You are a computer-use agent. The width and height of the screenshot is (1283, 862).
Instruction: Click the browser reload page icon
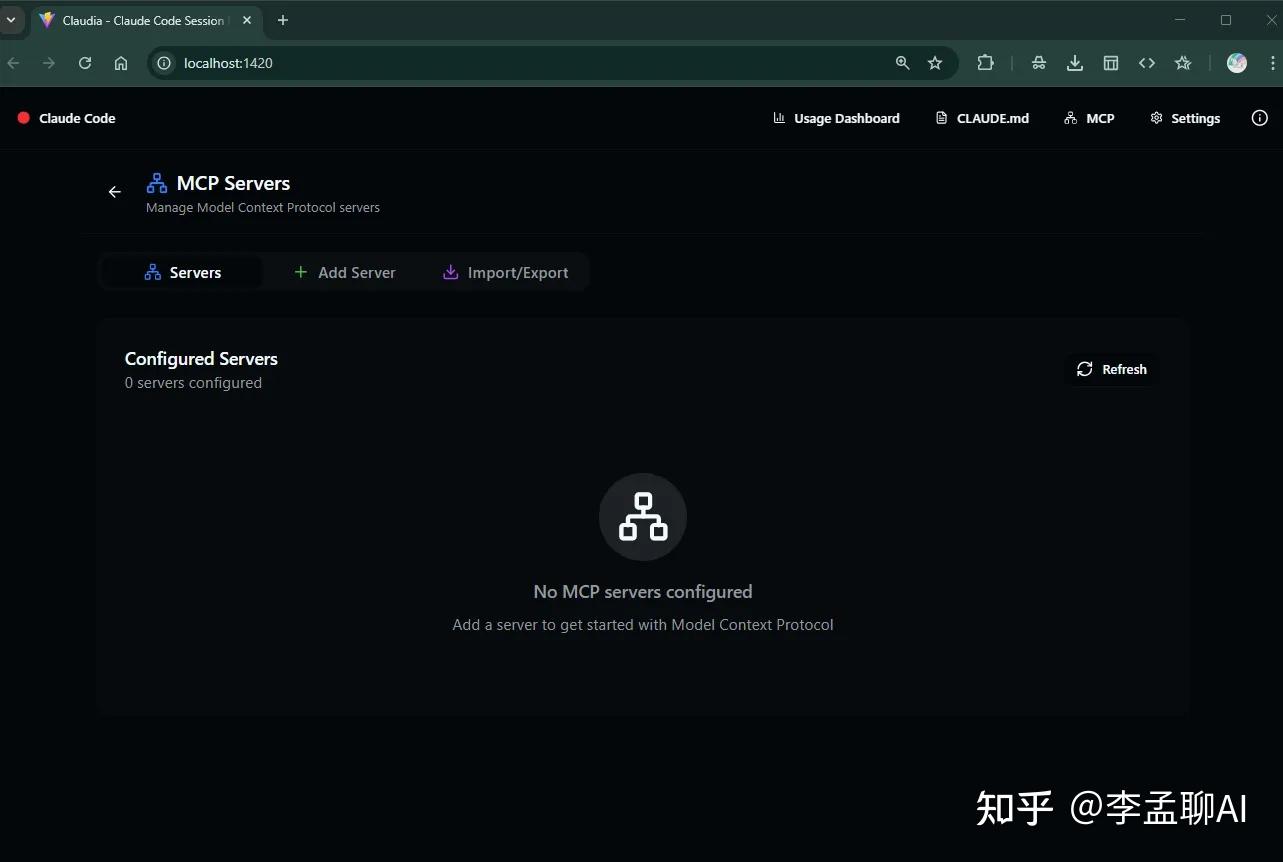click(84, 62)
